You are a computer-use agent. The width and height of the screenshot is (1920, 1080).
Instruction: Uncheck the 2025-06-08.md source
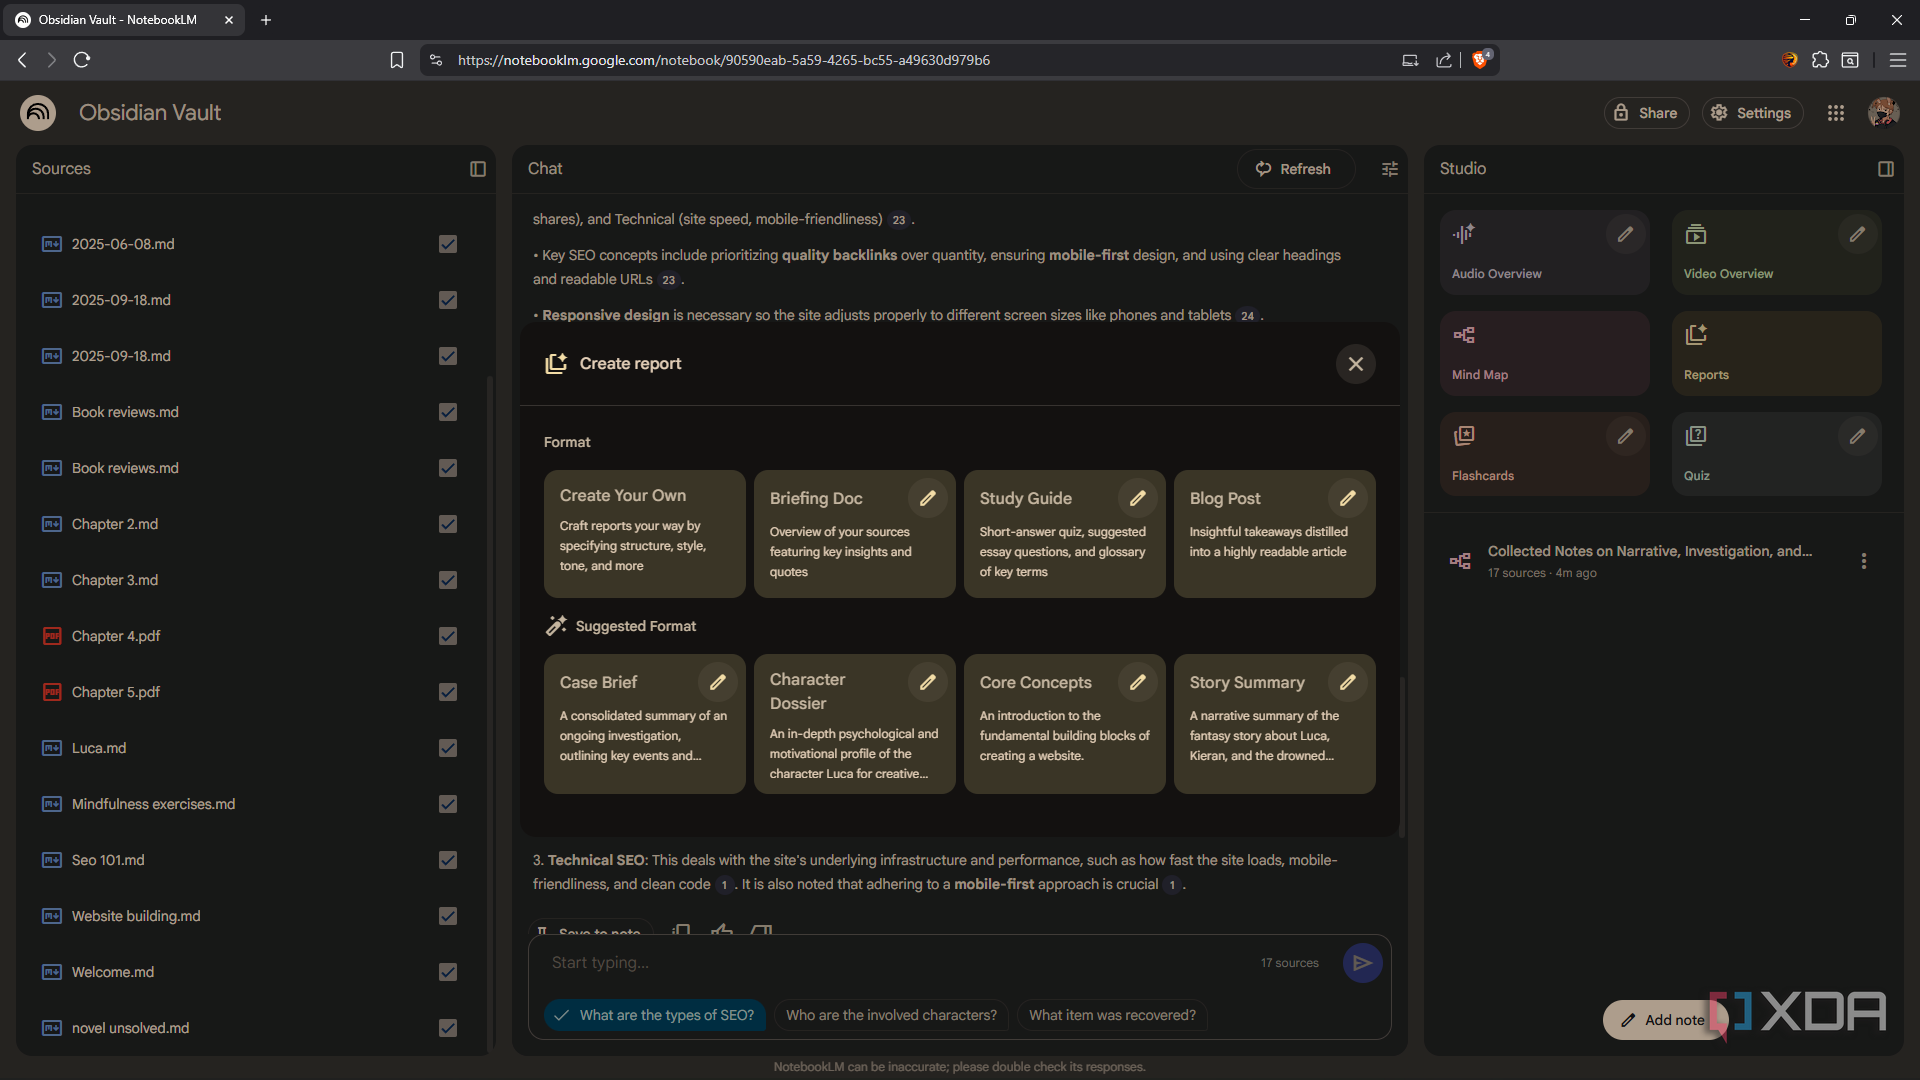448,244
